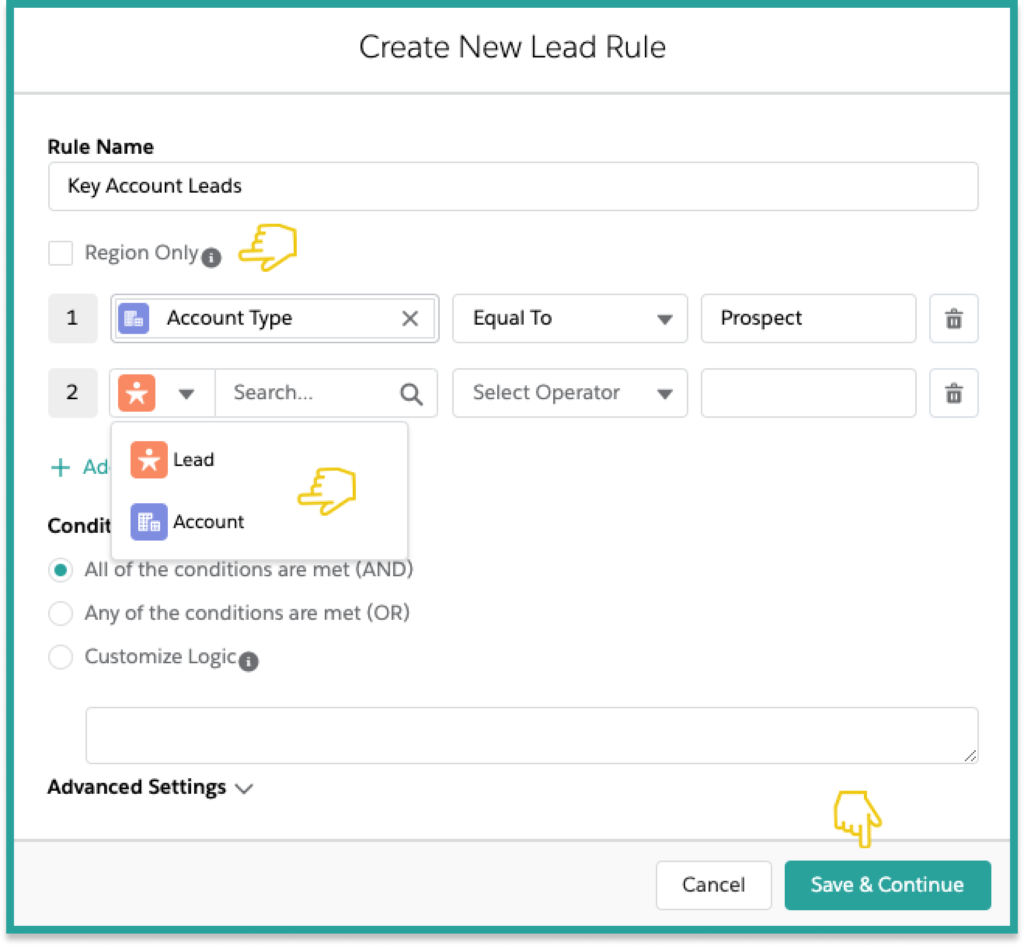Image resolution: width=1024 pixels, height=946 pixels.
Task: Click the search magnifier icon in row 2
Action: 411,394
